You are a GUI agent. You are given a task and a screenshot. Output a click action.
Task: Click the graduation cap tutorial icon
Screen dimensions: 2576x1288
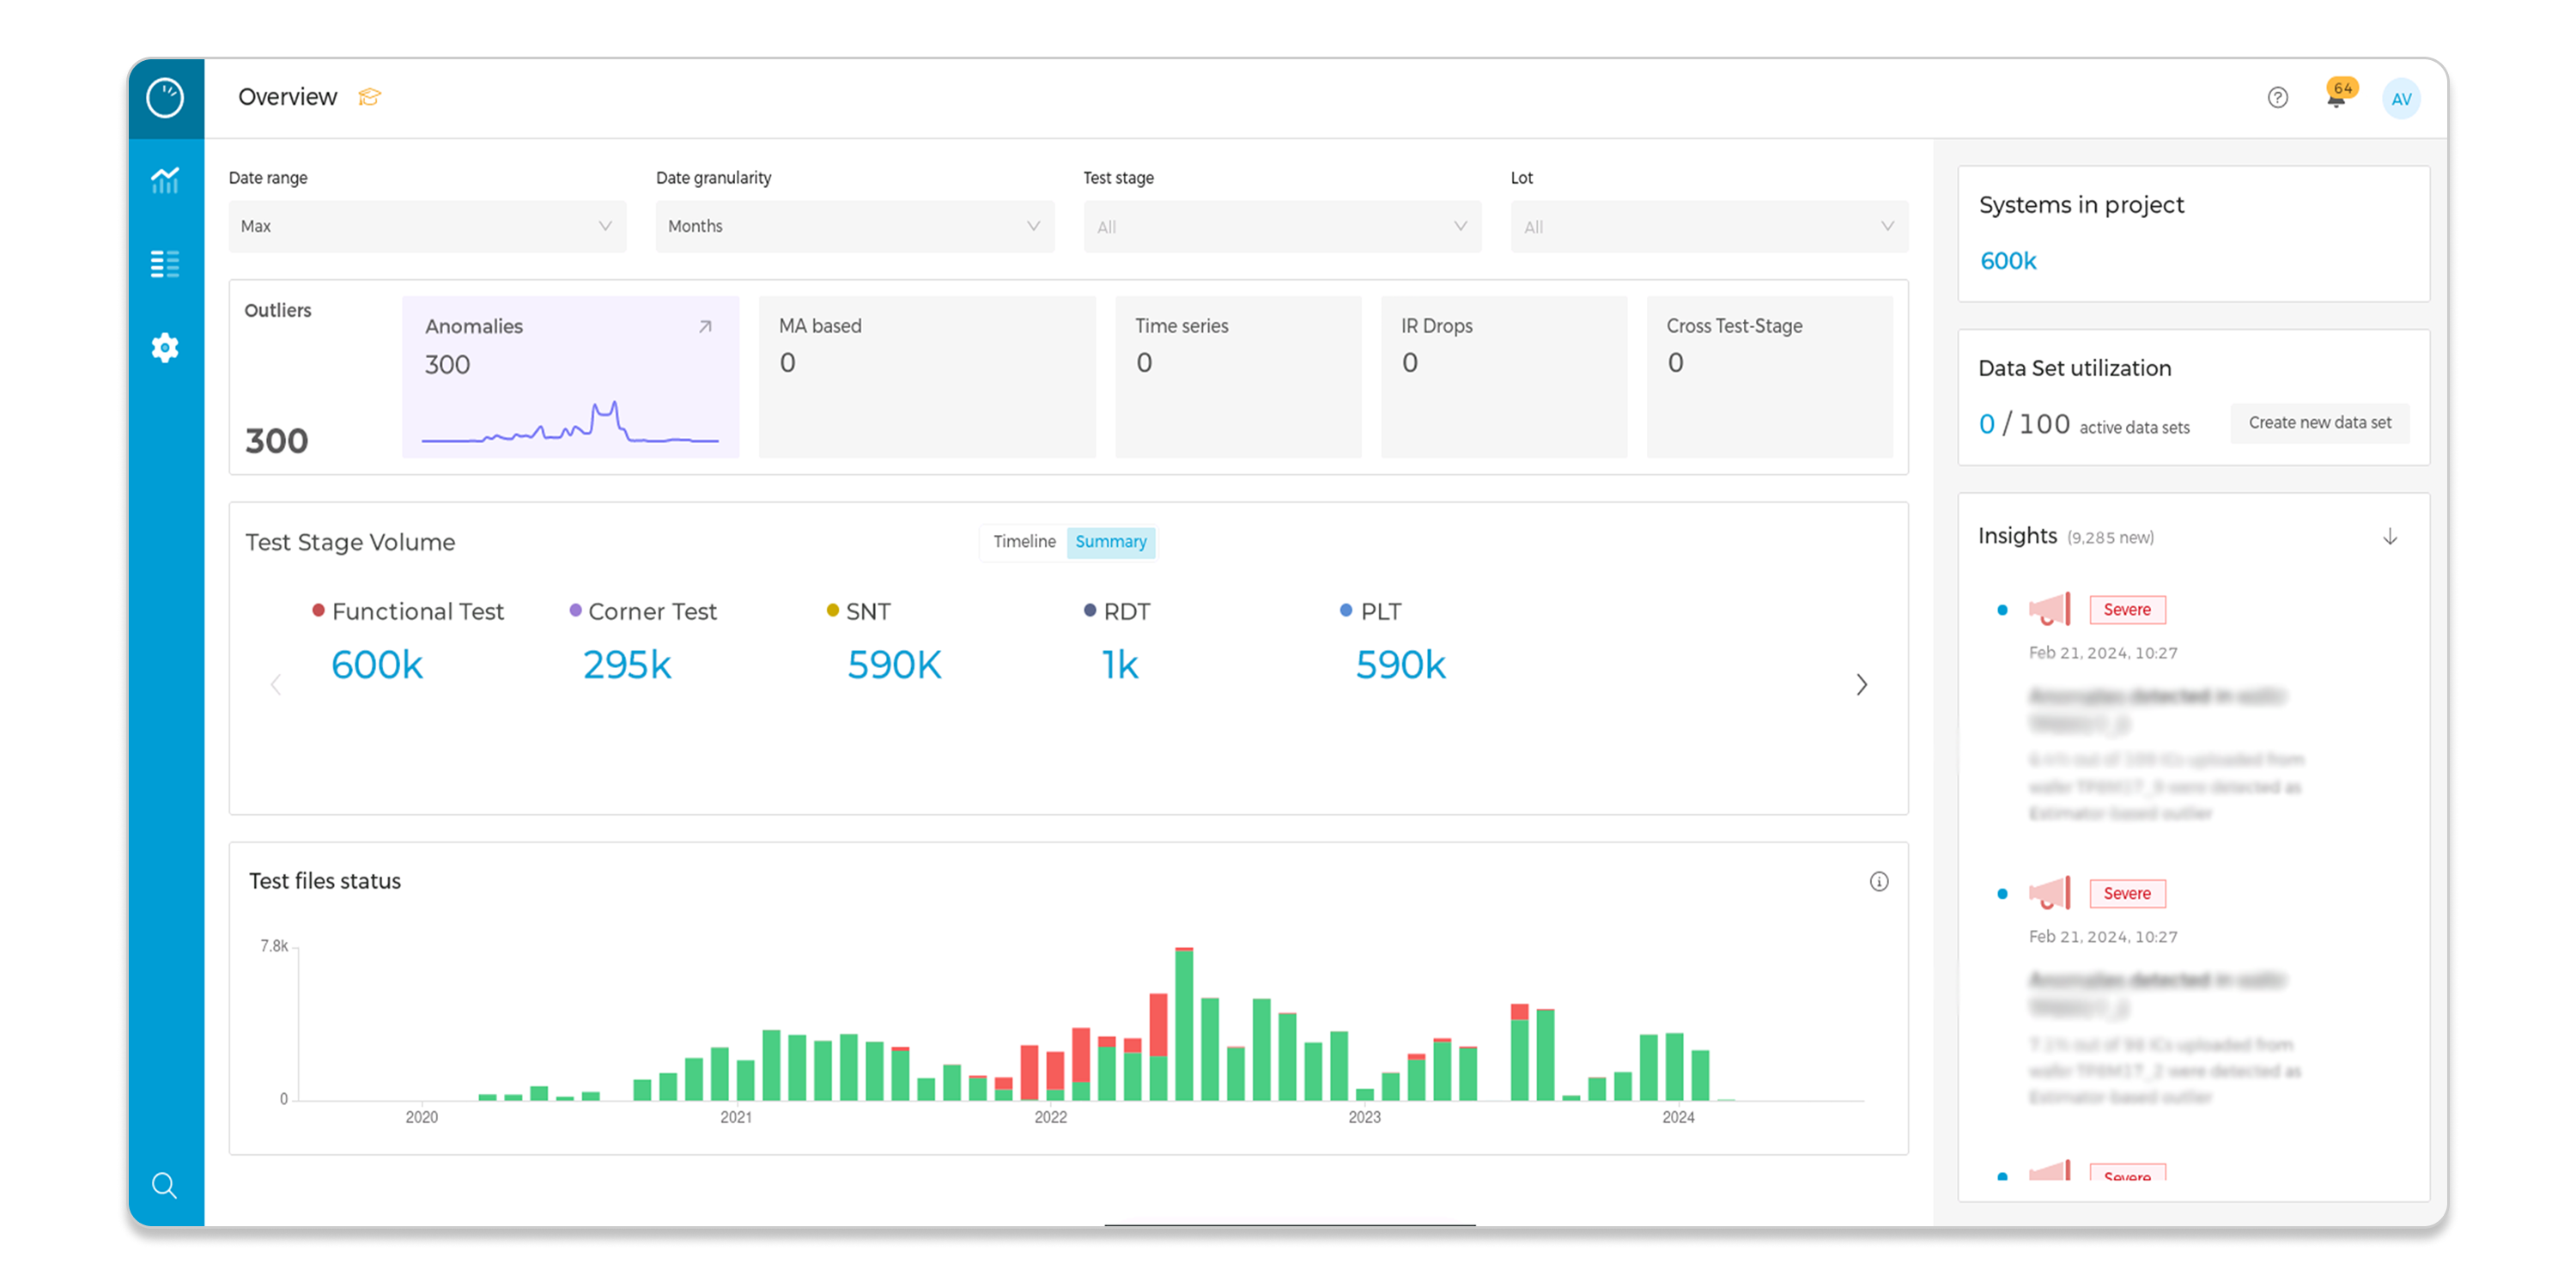click(x=369, y=97)
